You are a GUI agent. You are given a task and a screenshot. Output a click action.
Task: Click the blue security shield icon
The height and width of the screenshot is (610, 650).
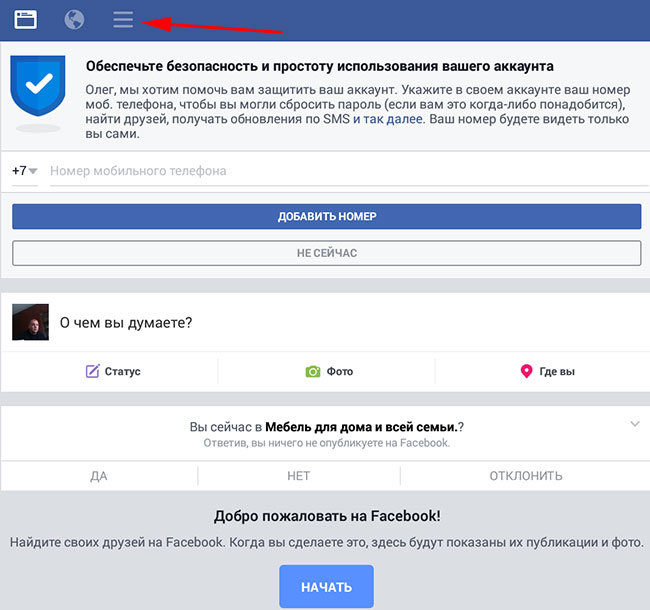37,87
